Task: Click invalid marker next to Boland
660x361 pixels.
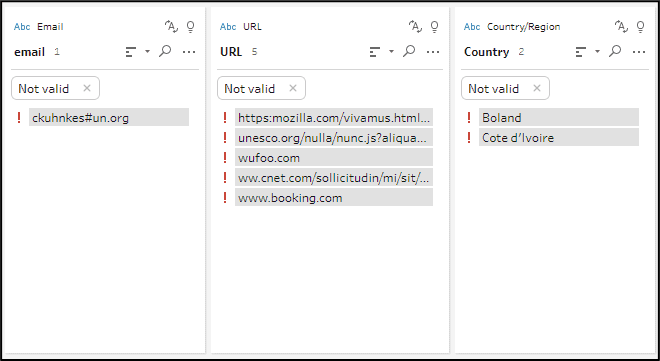Action: click(469, 117)
